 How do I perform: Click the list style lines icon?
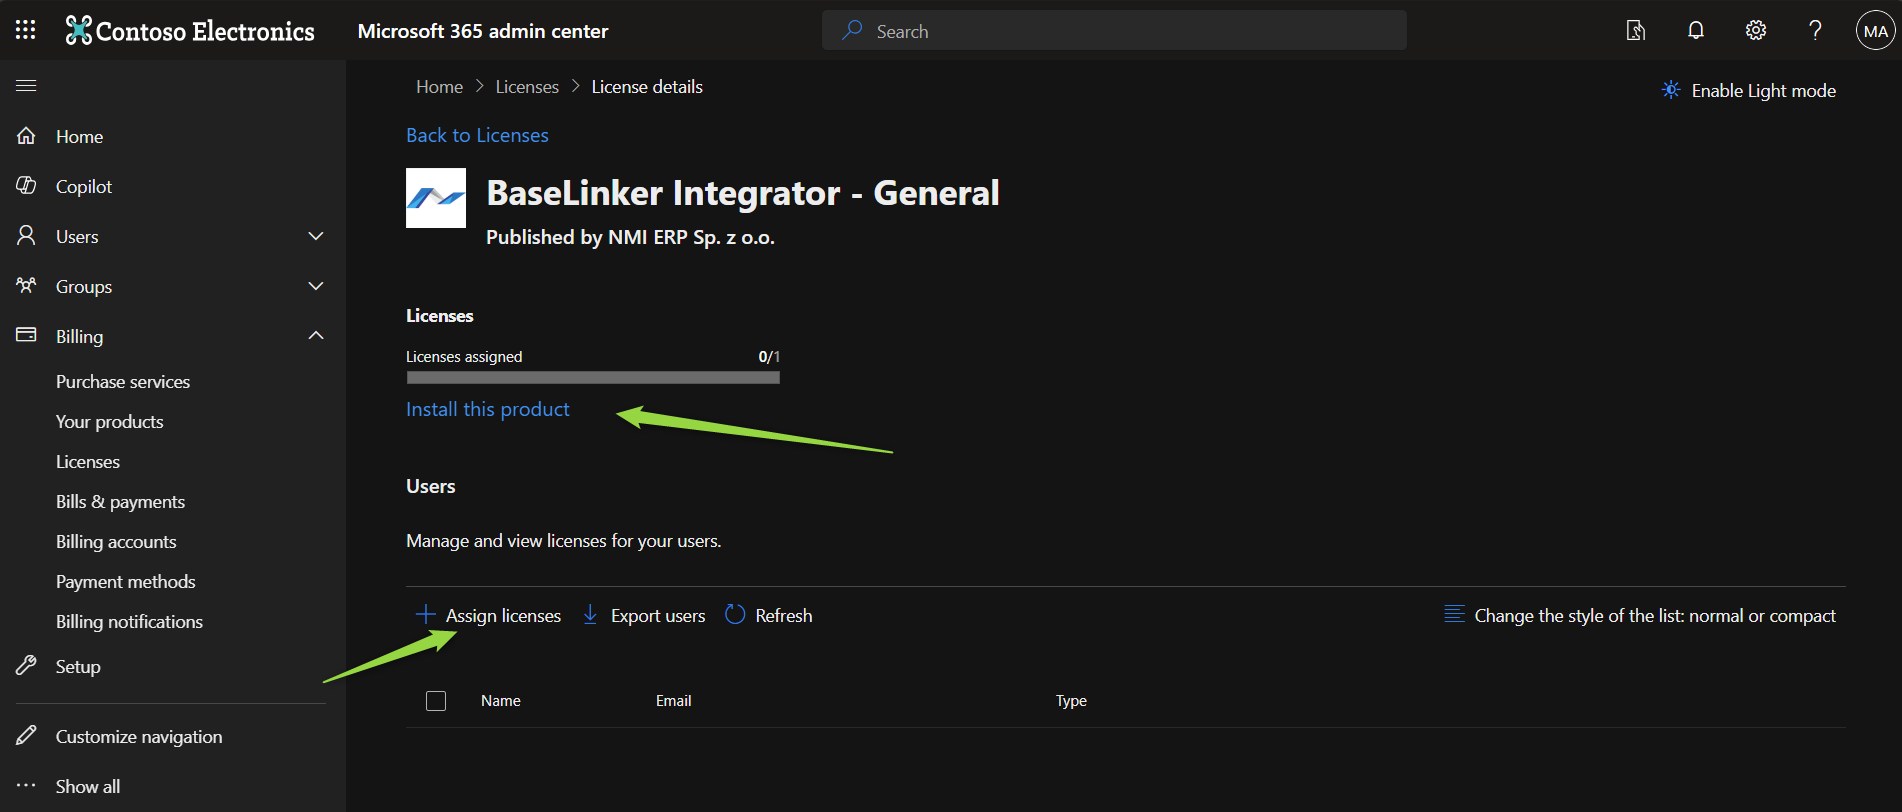pos(1455,614)
